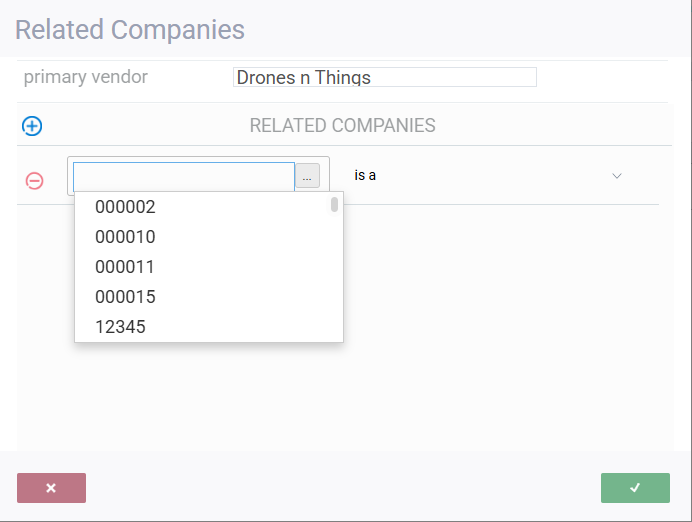Cancel with the red X button
Screen dimensions: 692x522
click(51, 488)
